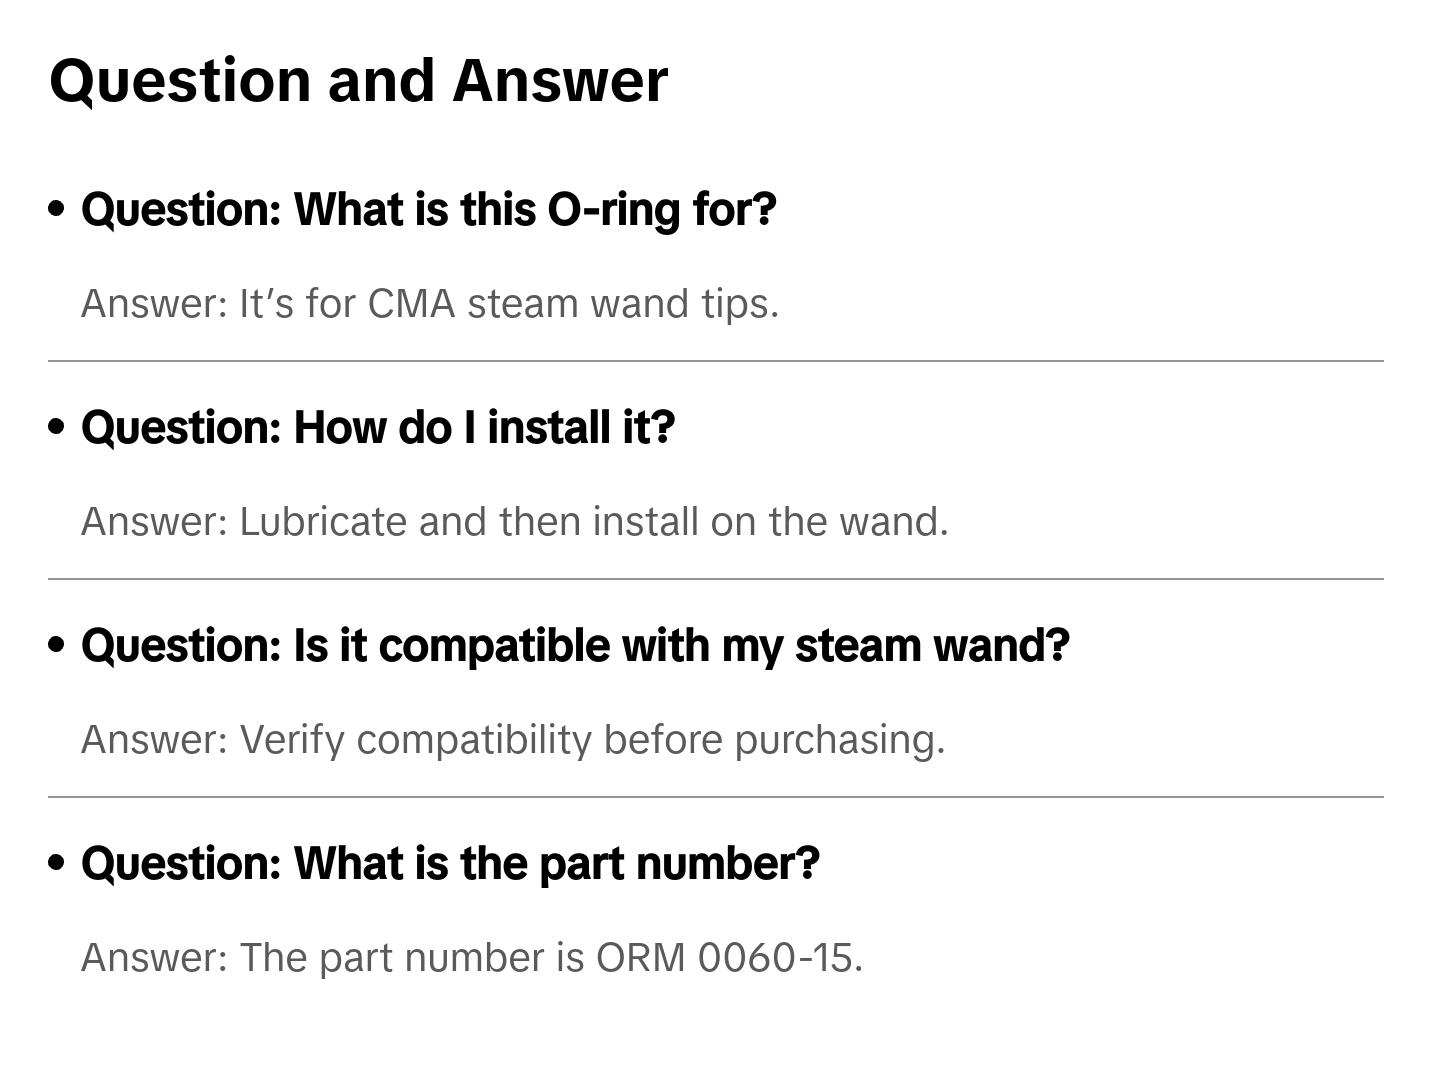Screen dimensions: 1432x1072
Task: Click the bullet beside the compatibility question
Action: coord(57,646)
